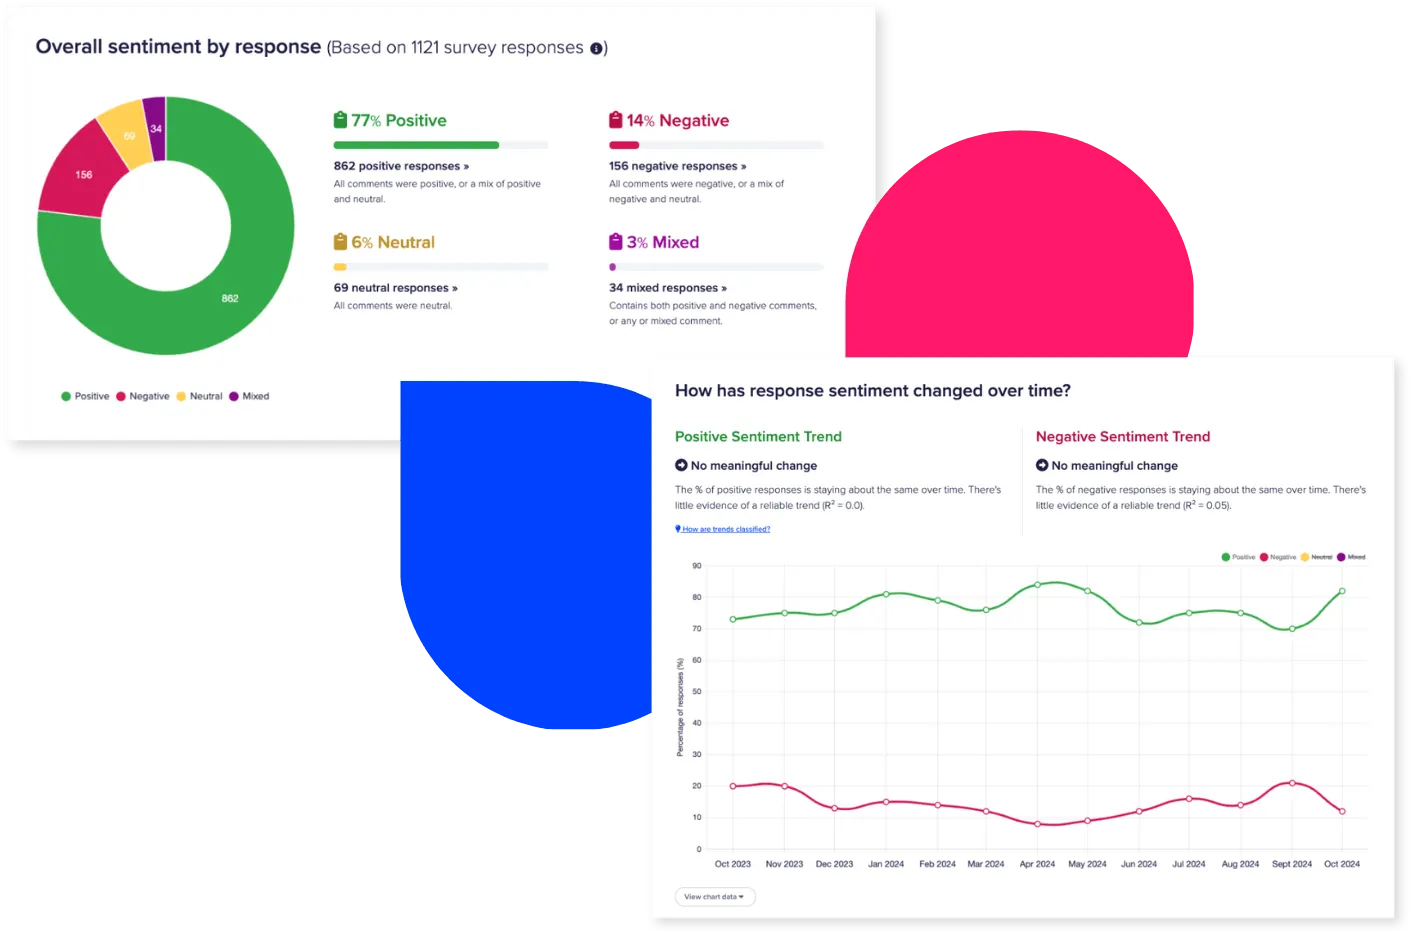This screenshot has width=1410, height=934.
Task: Click the red battery icon next to 14% Negative
Action: coord(615,118)
